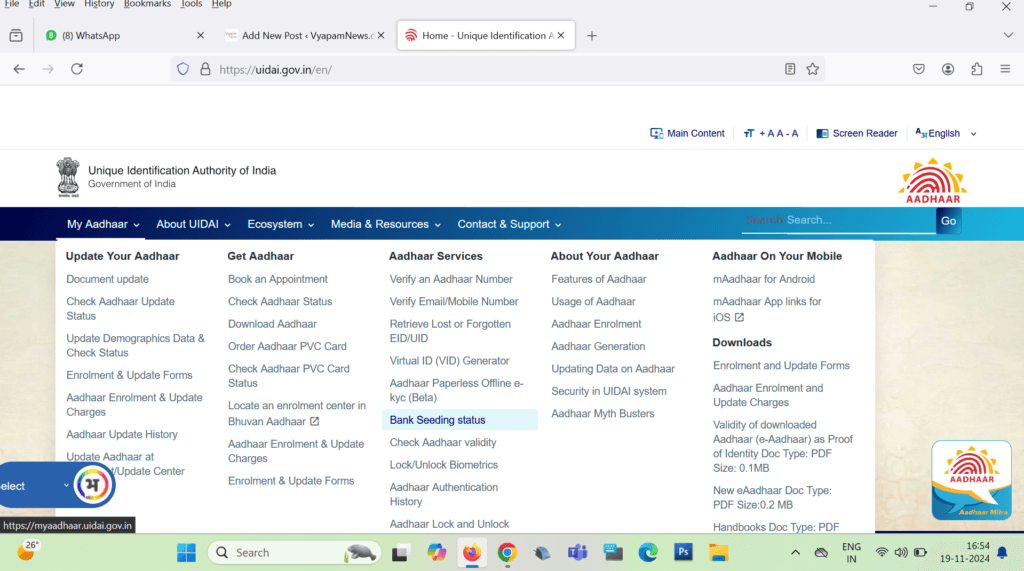Open the View menu
1024x571 pixels.
tap(64, 4)
